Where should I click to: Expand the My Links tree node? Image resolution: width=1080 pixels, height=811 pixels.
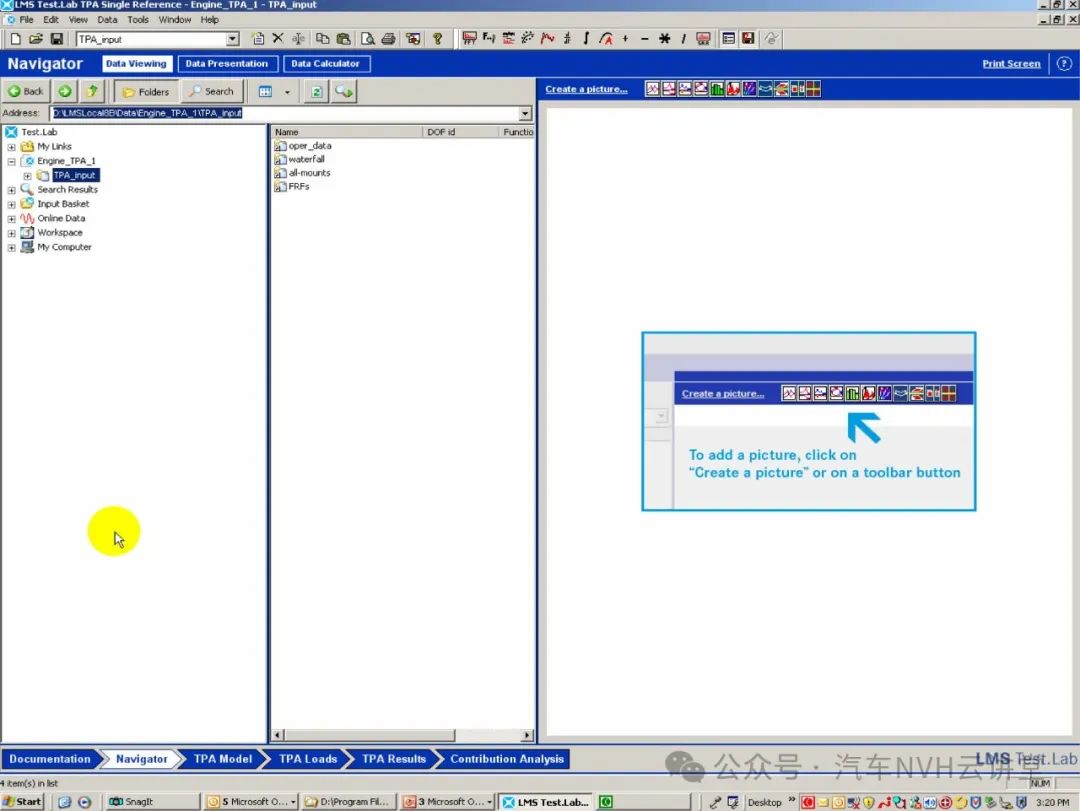click(x=12, y=147)
